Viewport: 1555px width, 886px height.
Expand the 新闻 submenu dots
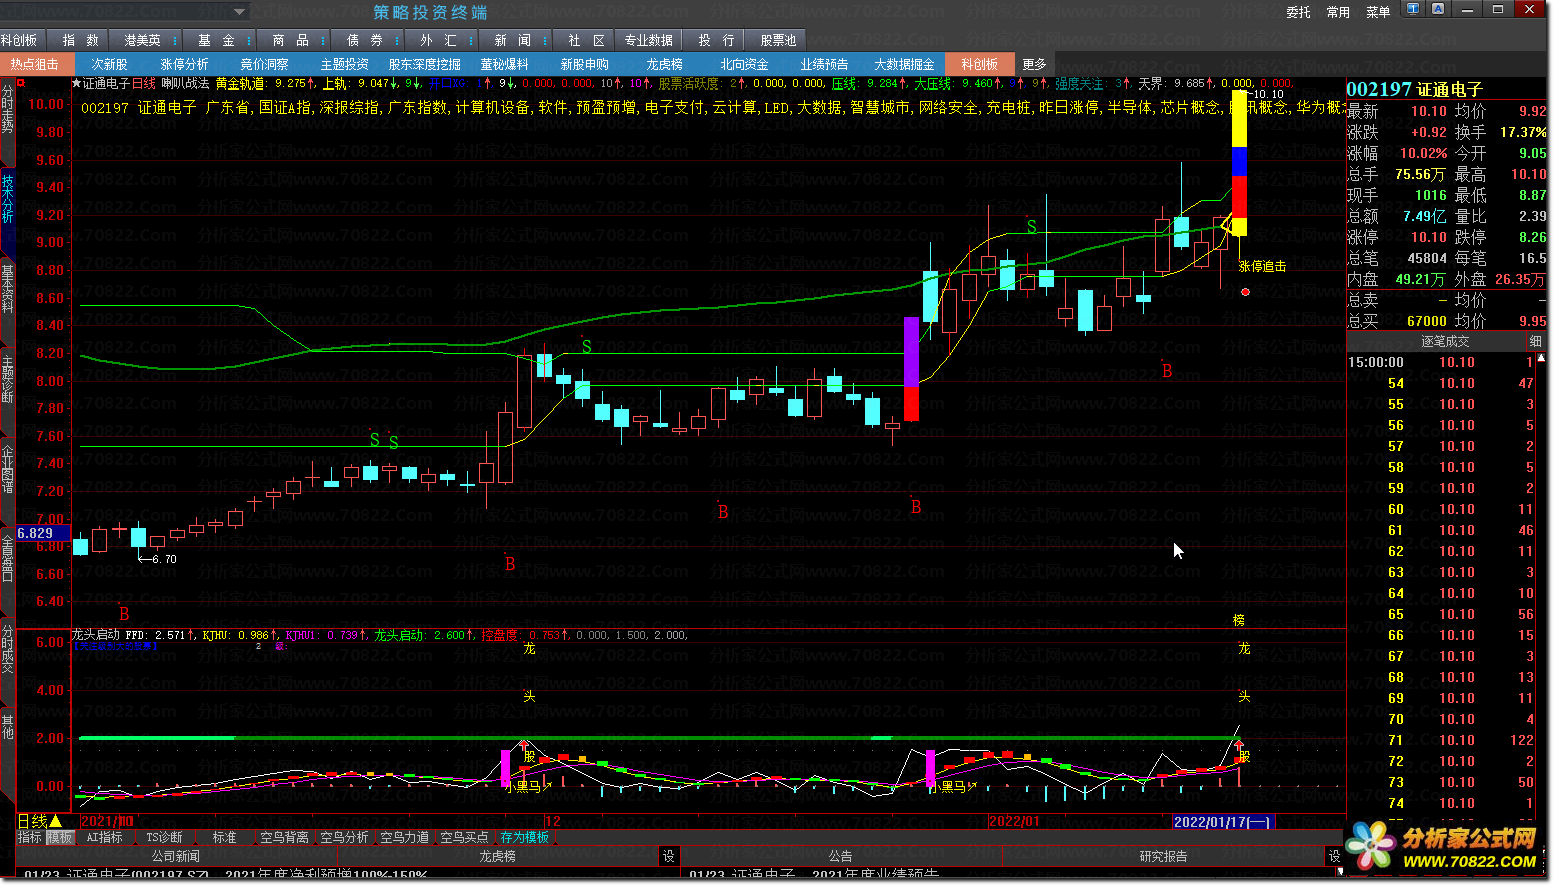pos(545,40)
